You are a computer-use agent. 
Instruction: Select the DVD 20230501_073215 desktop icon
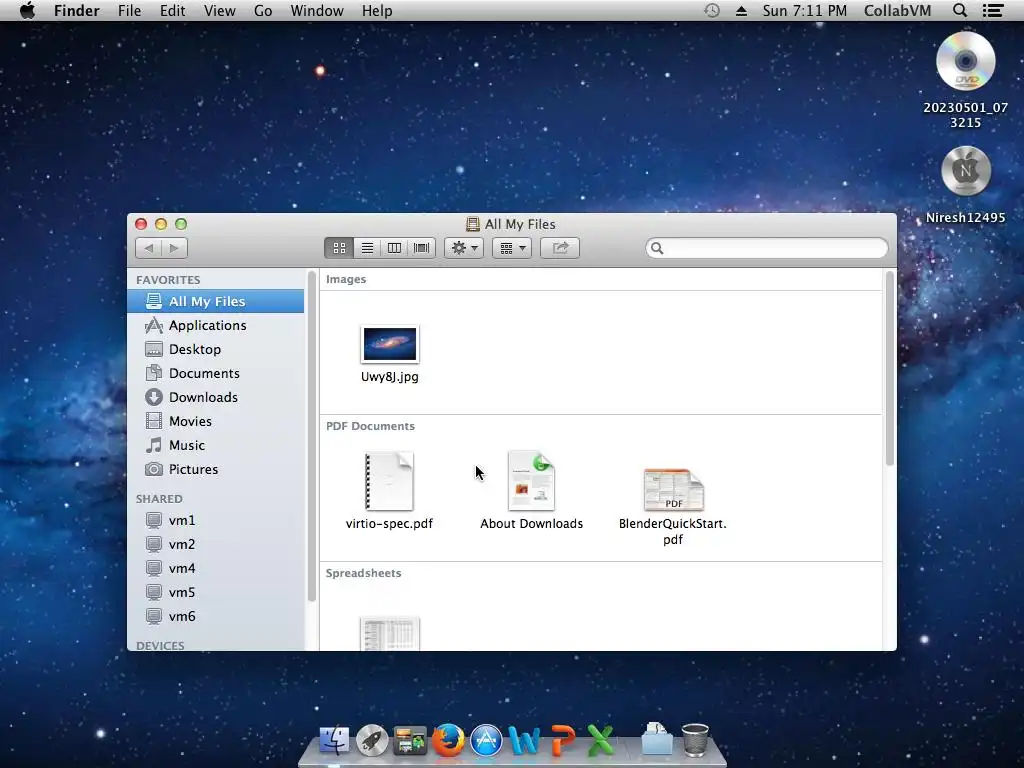(965, 62)
